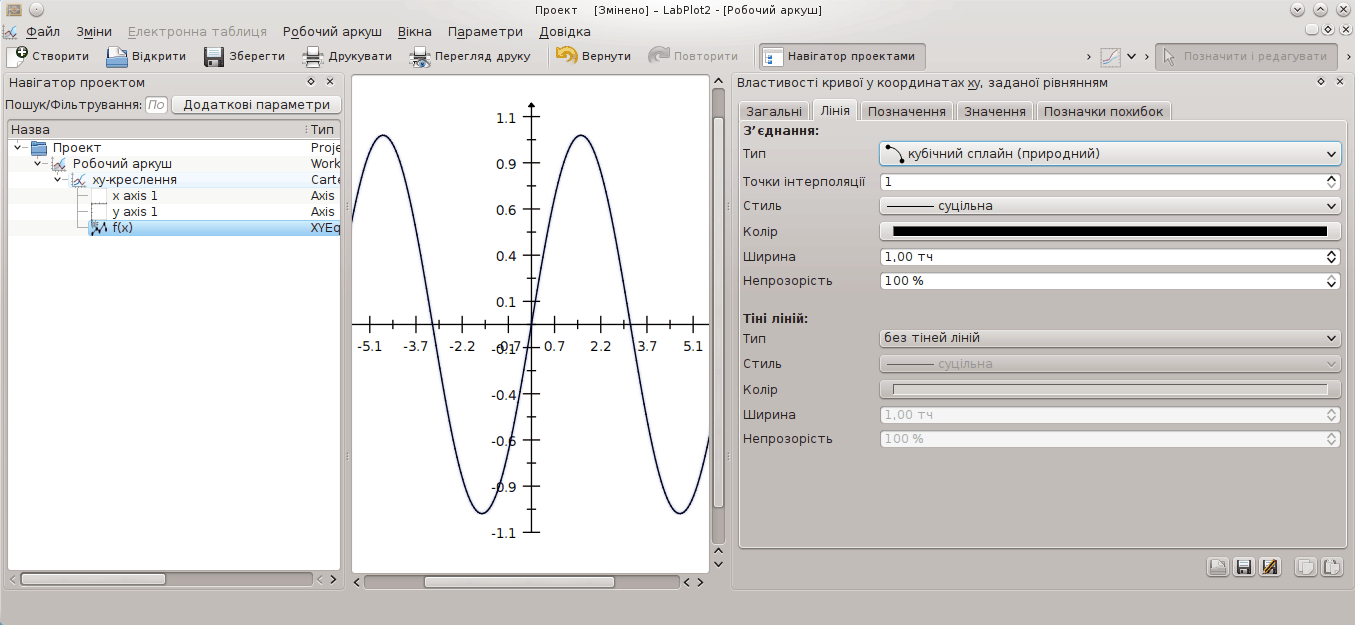
Task: Click the paste properties clipboard icon
Action: [1332, 567]
